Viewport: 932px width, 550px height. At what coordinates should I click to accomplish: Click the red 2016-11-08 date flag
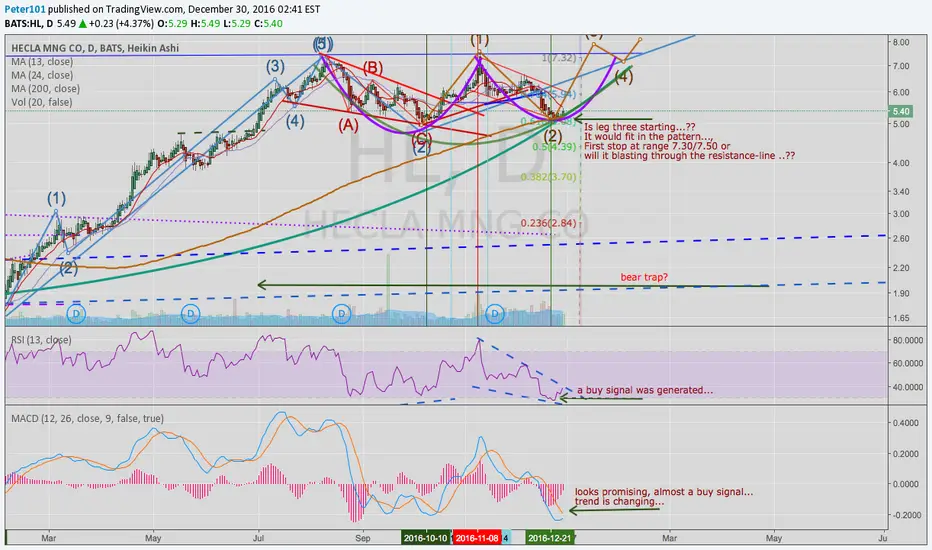tap(477, 538)
